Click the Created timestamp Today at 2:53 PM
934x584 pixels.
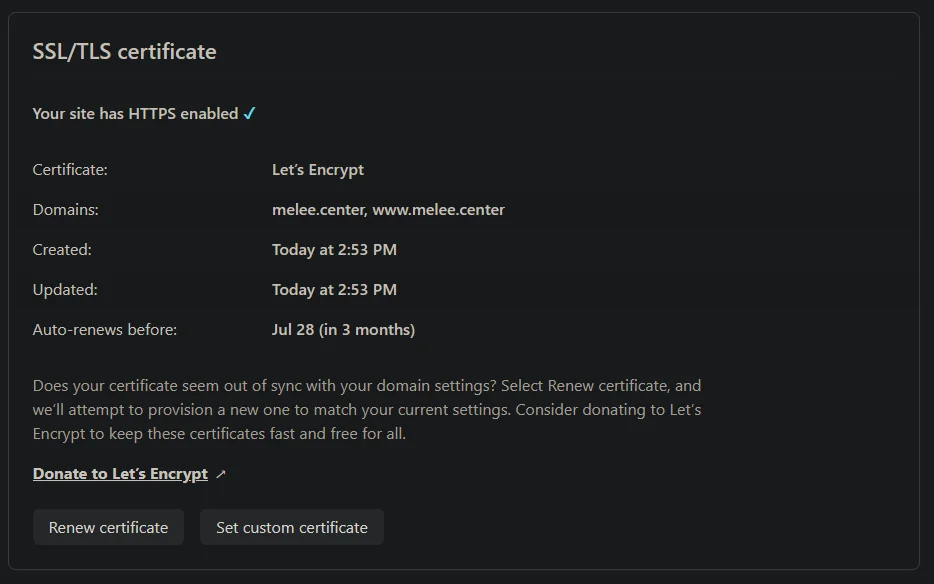tap(334, 249)
